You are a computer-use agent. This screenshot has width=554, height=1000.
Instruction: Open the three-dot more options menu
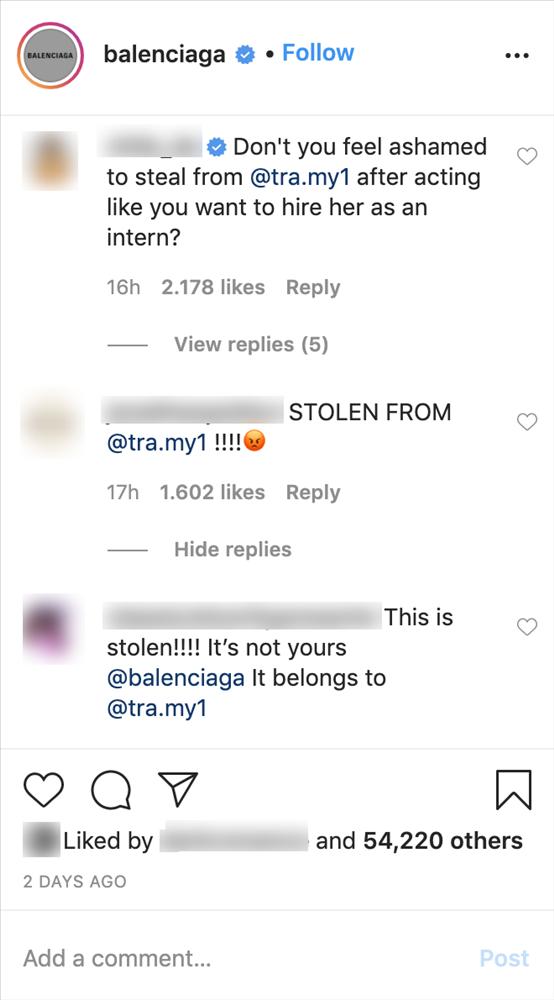coord(516,55)
